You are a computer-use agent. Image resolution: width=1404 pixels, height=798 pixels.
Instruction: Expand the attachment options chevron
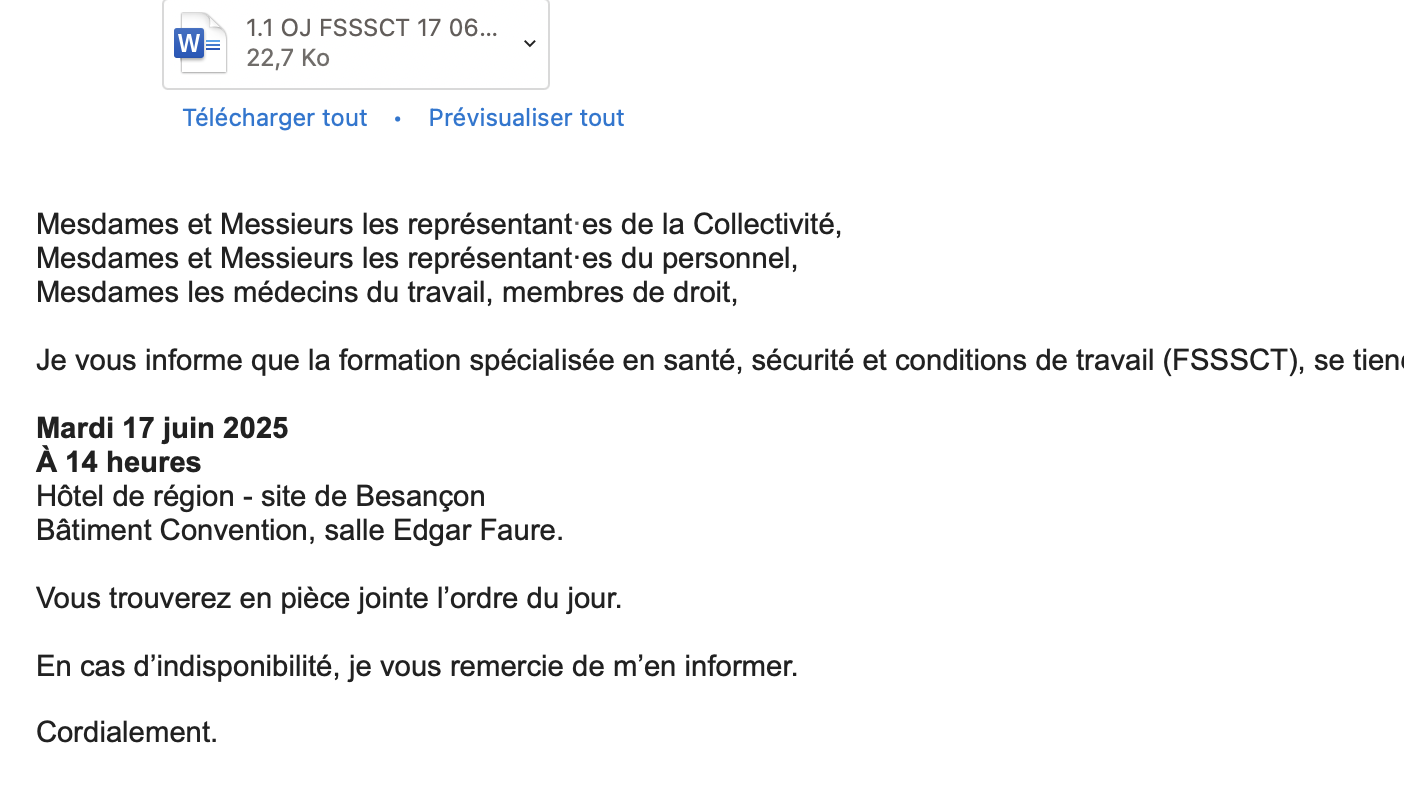click(x=529, y=44)
